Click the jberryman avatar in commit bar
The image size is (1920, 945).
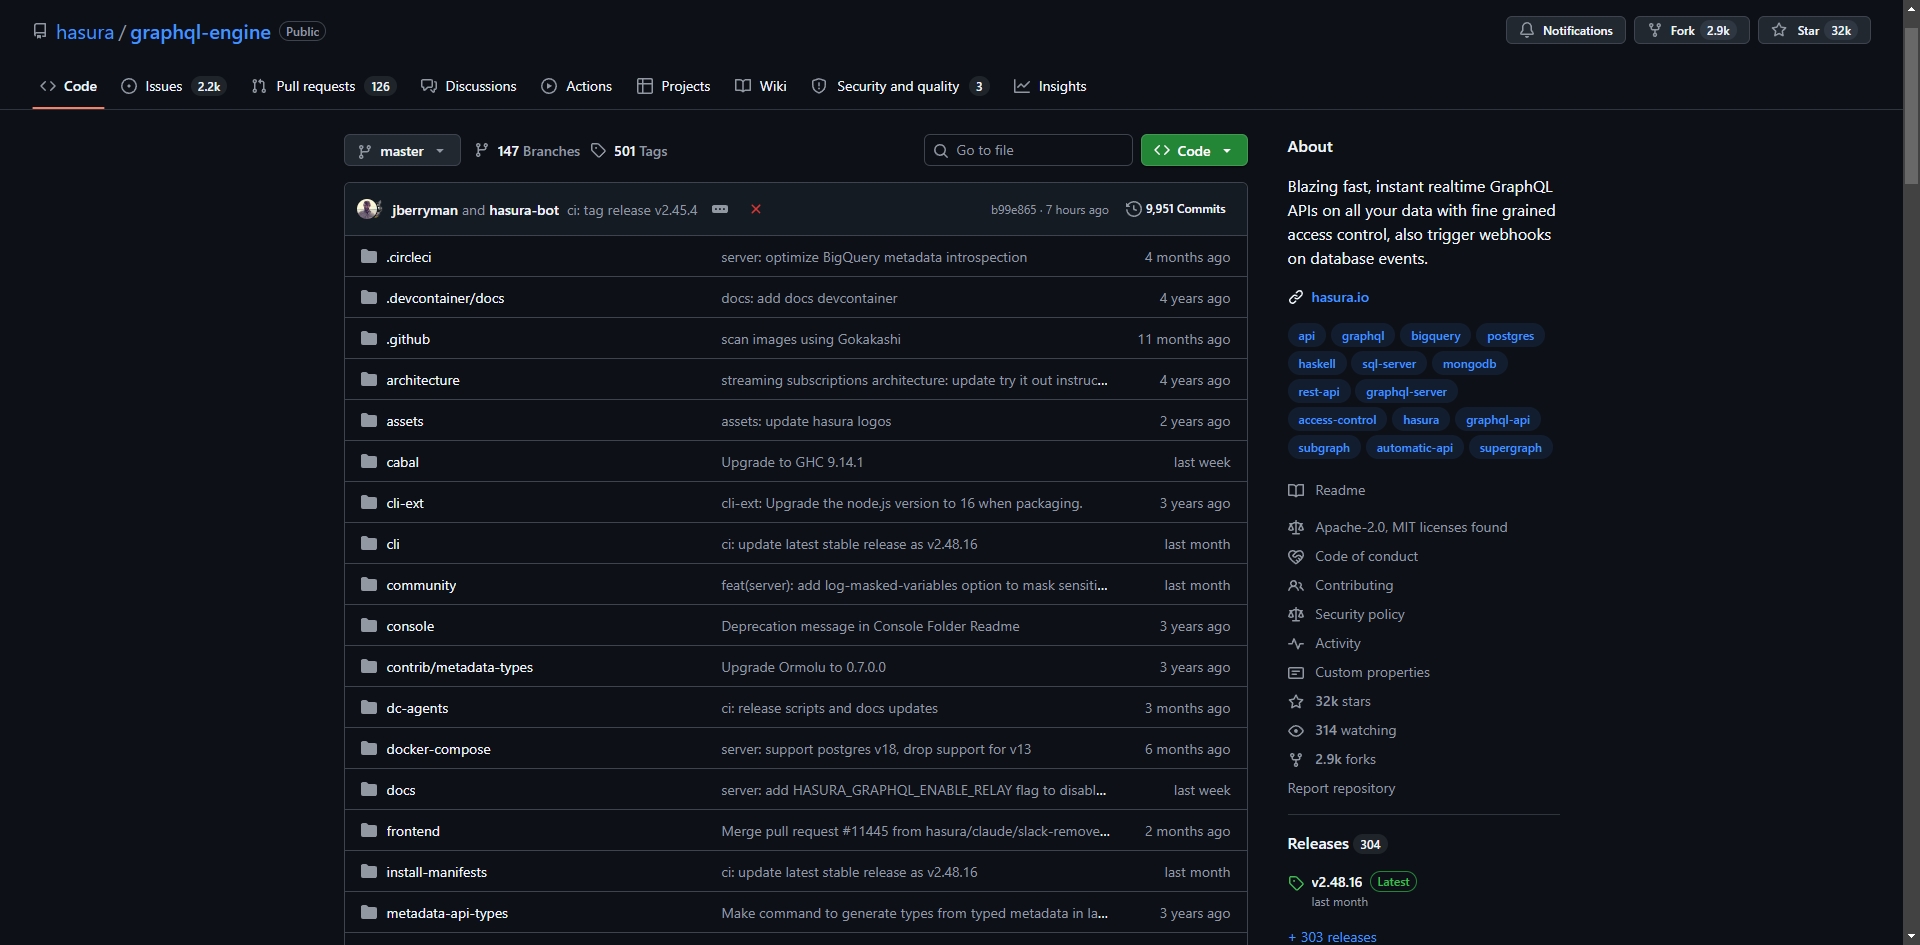tap(368, 209)
